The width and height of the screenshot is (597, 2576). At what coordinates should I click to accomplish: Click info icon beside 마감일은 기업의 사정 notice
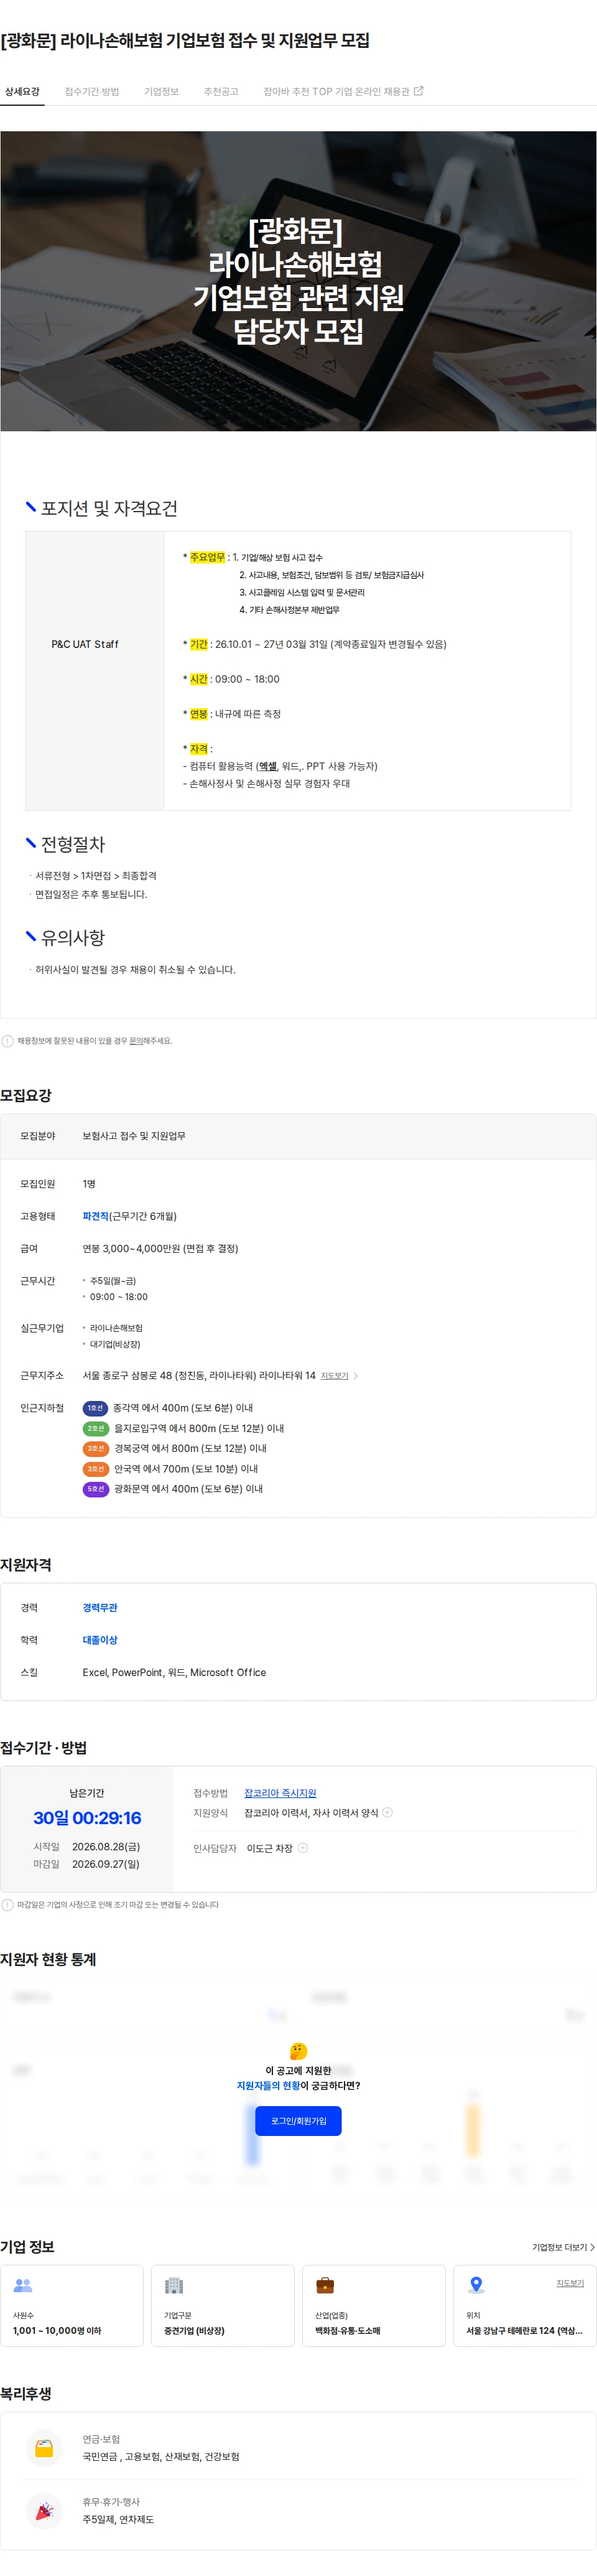(x=8, y=1905)
